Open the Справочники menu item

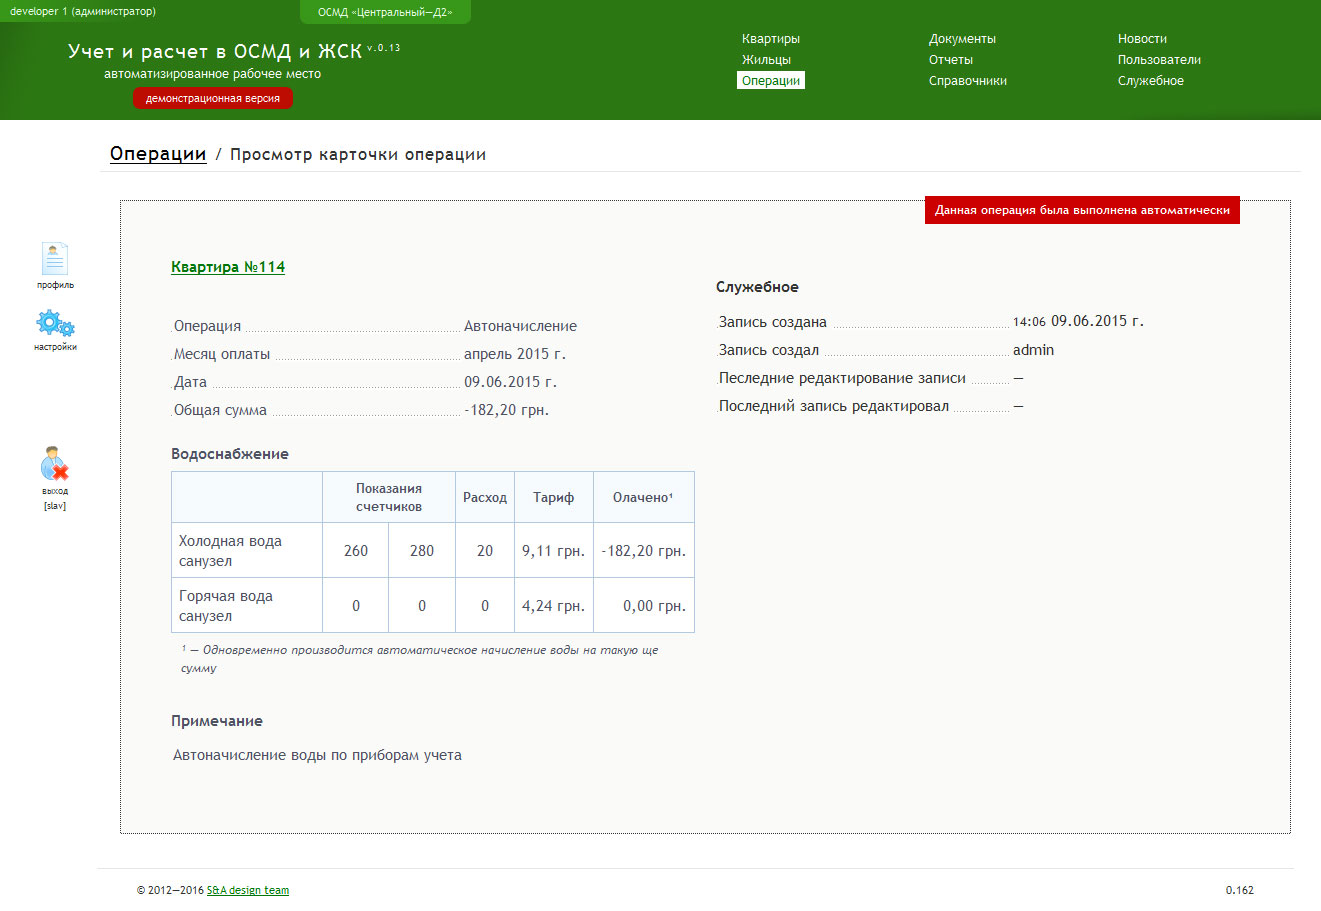point(967,81)
